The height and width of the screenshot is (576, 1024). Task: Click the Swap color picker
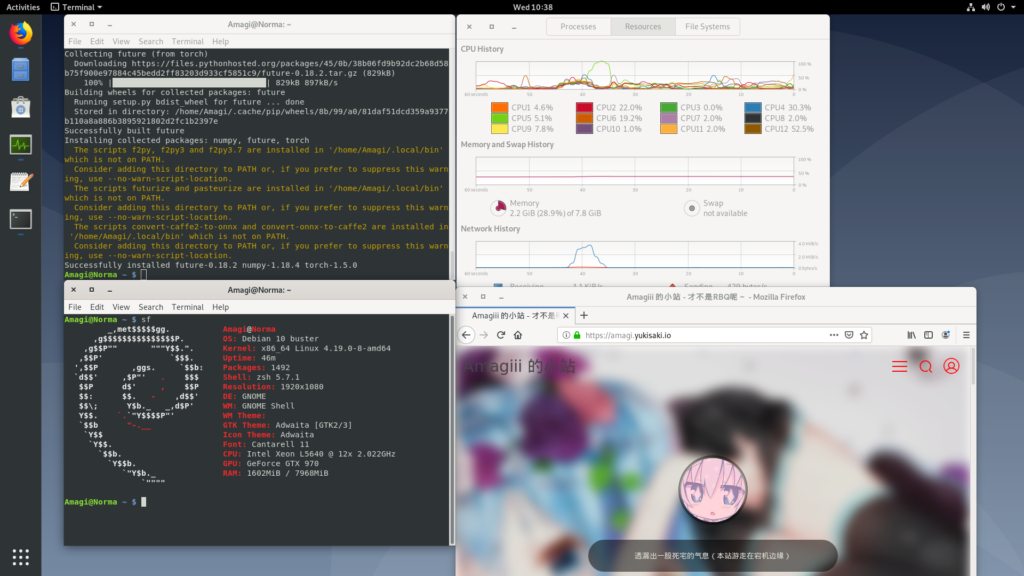(692, 208)
